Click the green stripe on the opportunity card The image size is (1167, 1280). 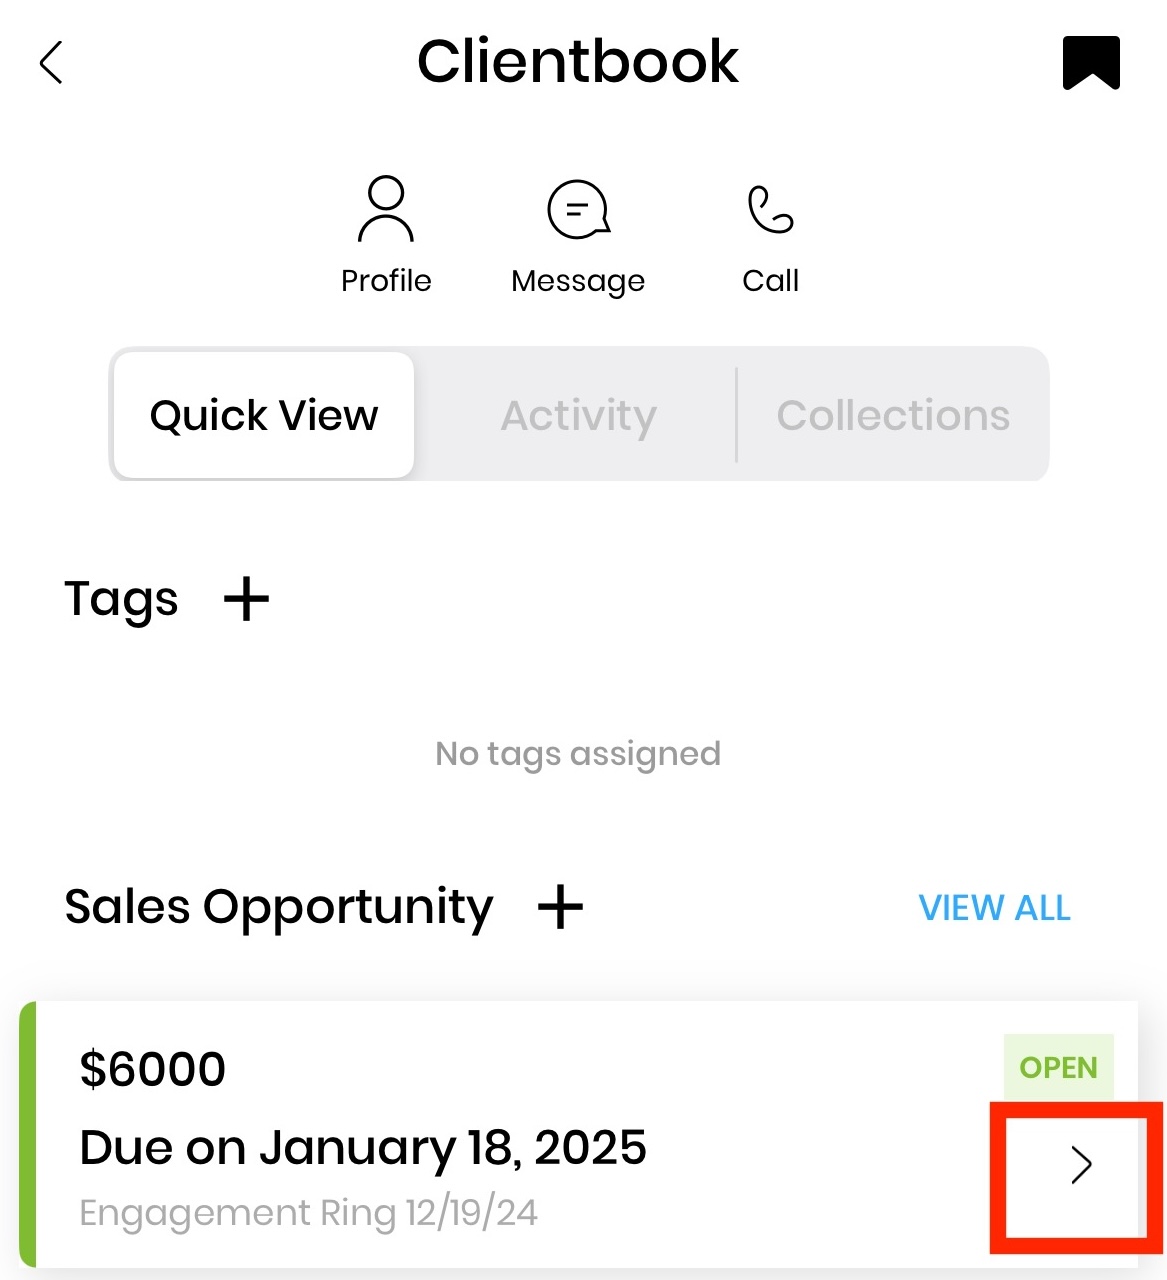(28, 1134)
